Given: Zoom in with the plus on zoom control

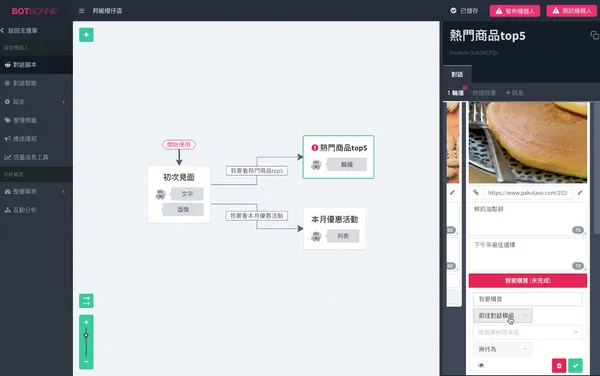Looking at the screenshot, I should [86, 322].
